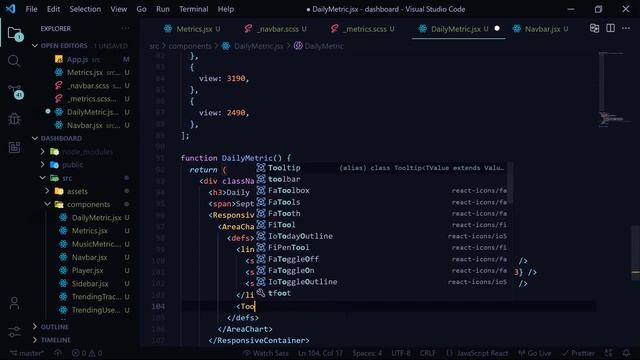Screen dimensions: 640x360
Task: Select FaTooth suggestion
Action: 382,213
